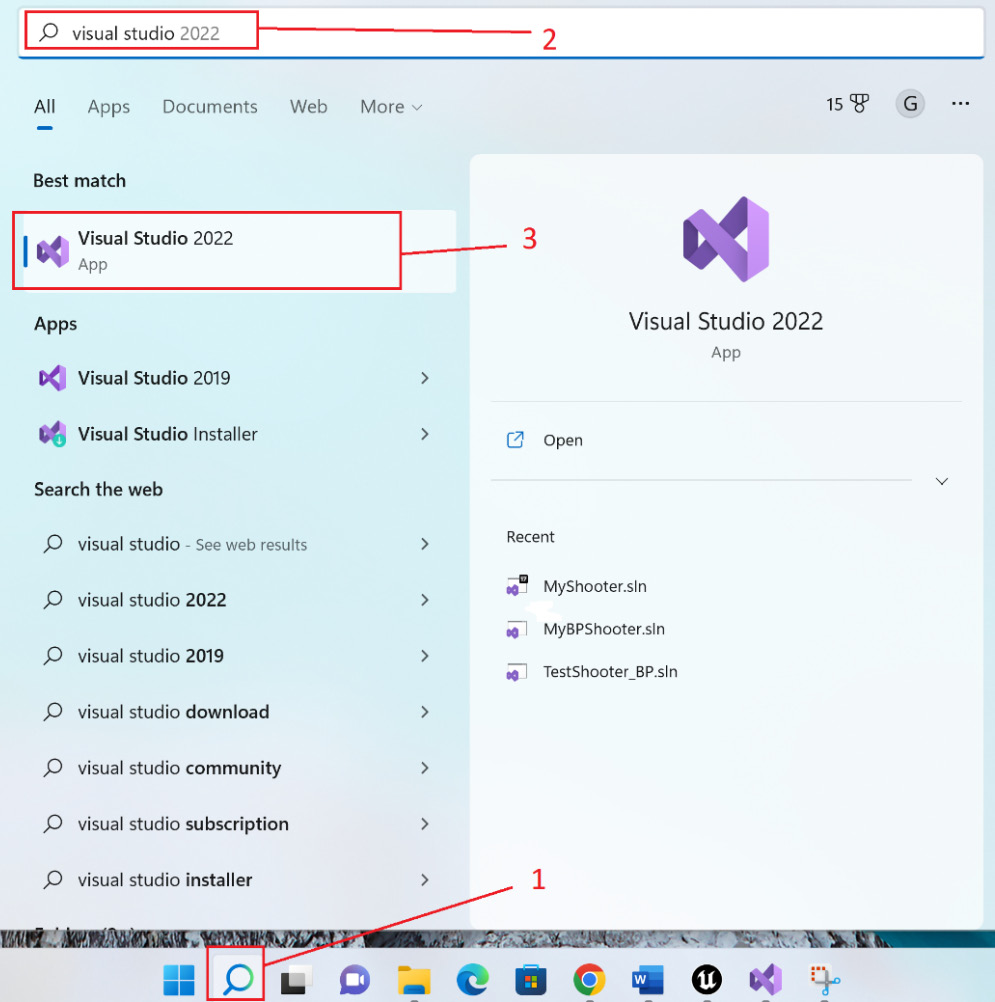Click the search text box
Viewport: 995px width, 1002px height.
click(501, 33)
